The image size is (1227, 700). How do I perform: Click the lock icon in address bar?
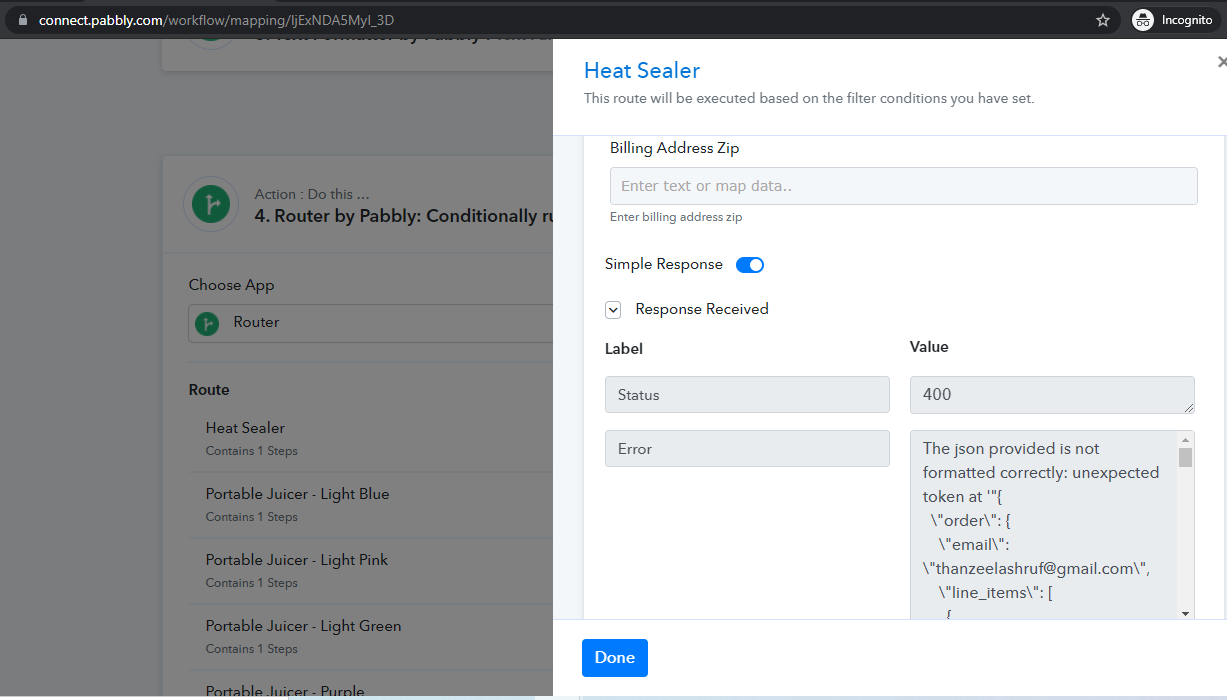click(x=24, y=20)
